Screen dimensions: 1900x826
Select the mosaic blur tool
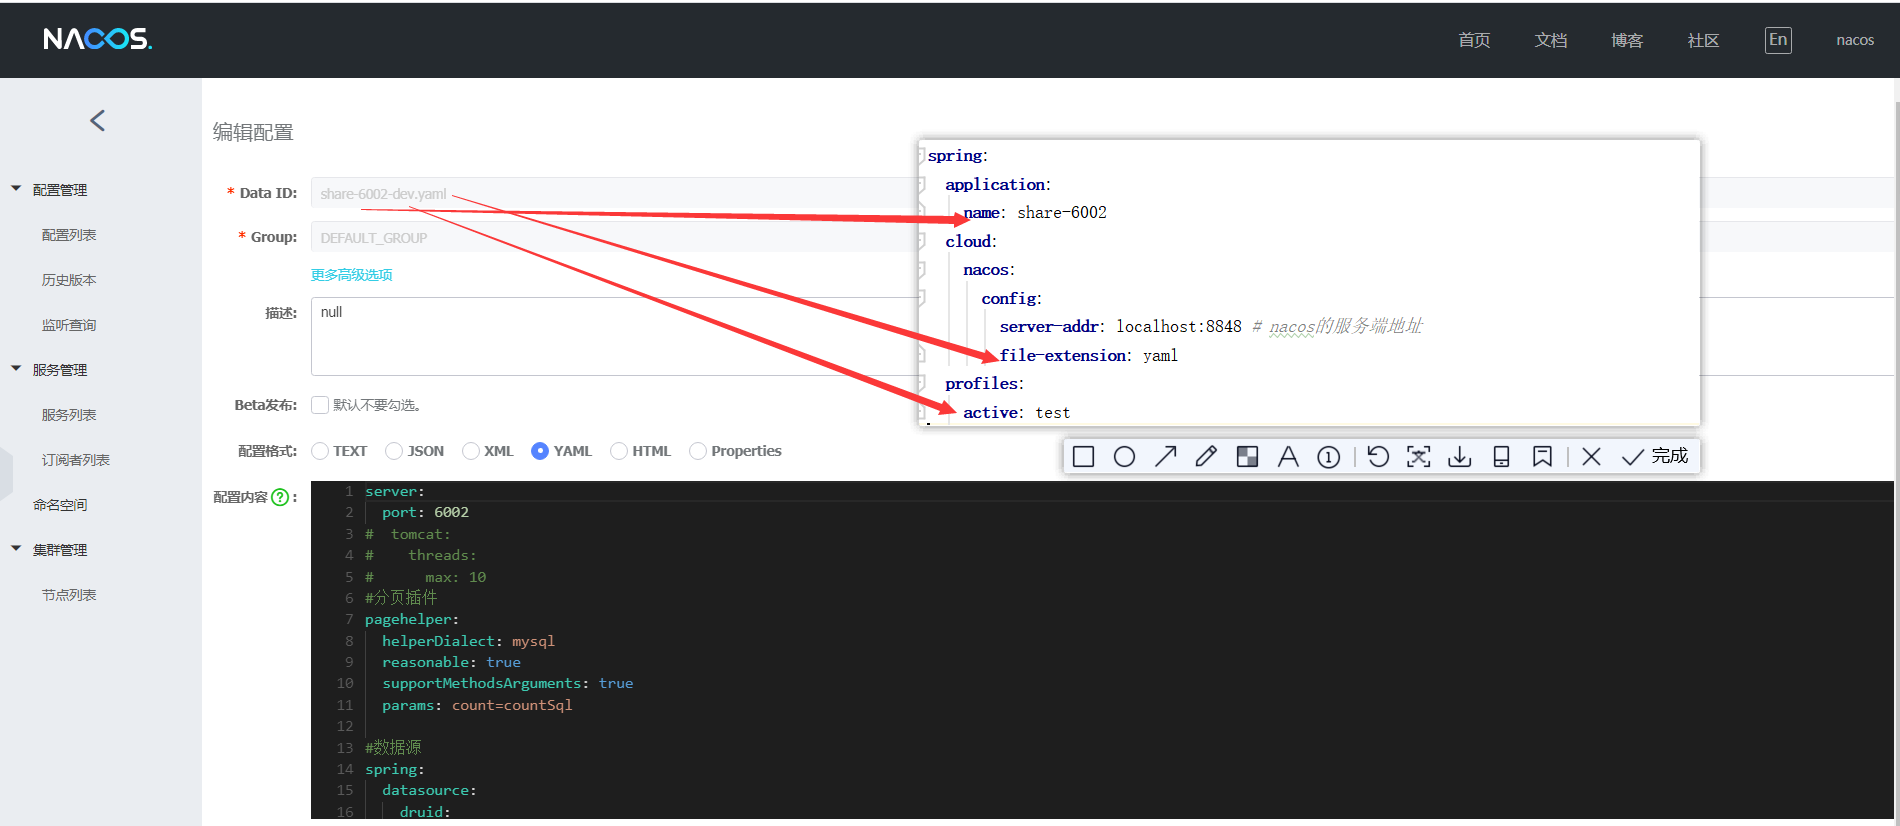[1247, 457]
